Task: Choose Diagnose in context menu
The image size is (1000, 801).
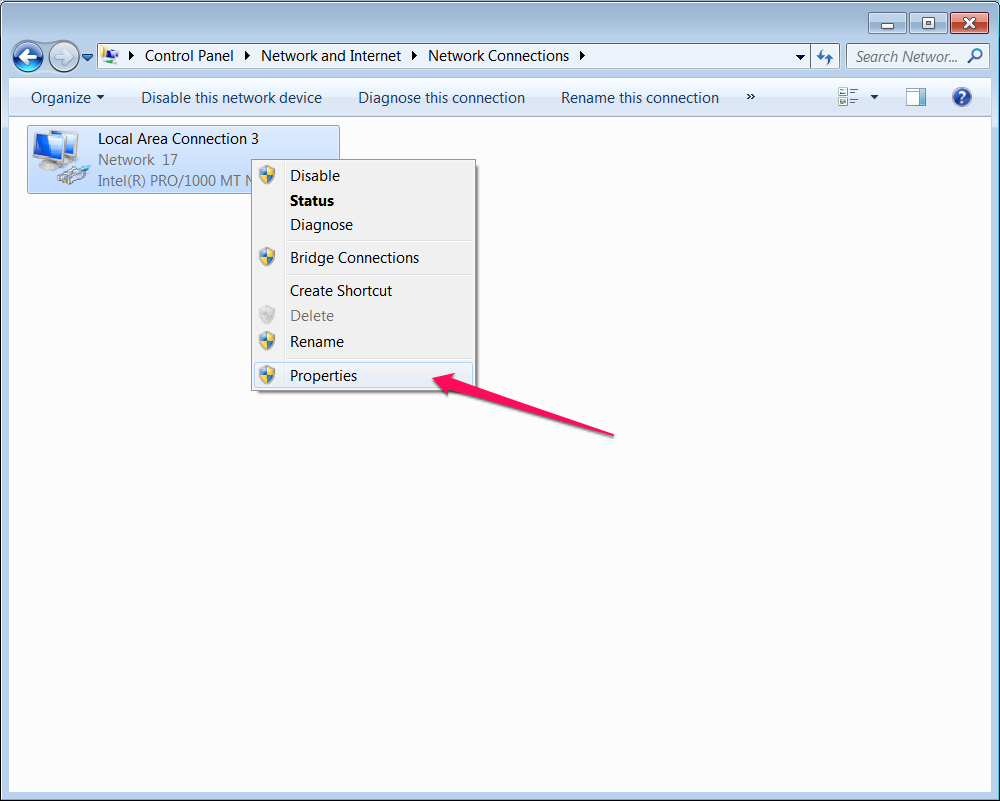Action: [364, 224]
